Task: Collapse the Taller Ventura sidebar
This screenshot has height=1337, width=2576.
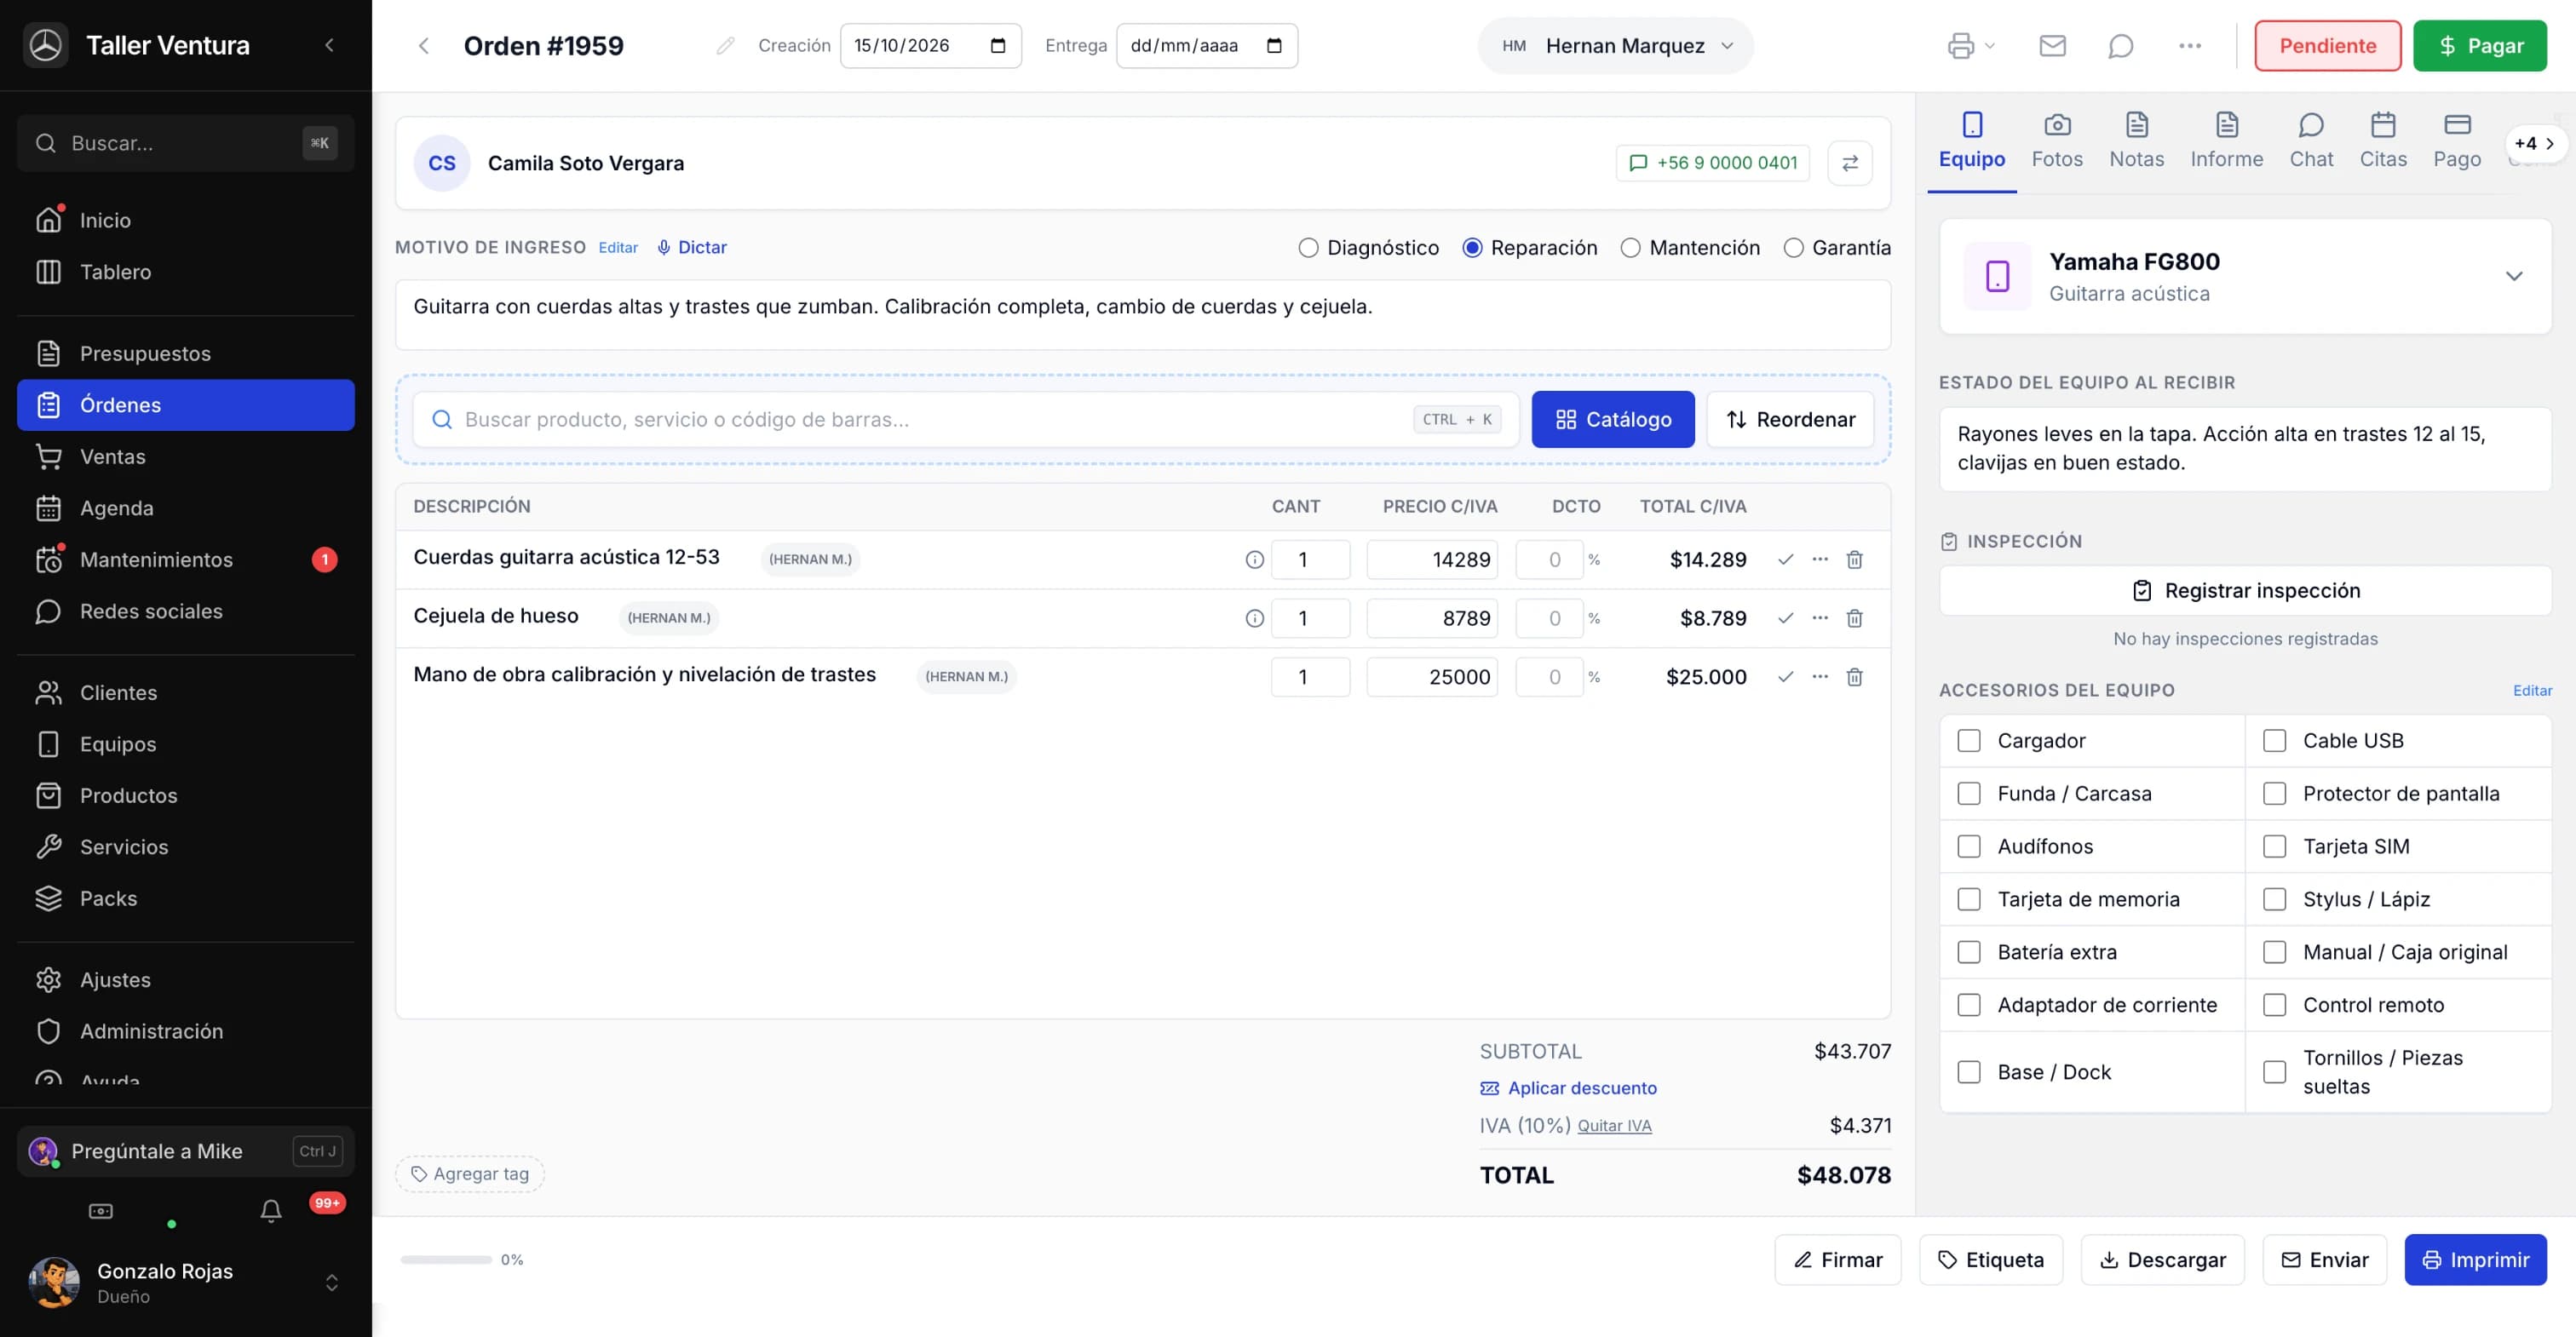Action: click(x=330, y=45)
